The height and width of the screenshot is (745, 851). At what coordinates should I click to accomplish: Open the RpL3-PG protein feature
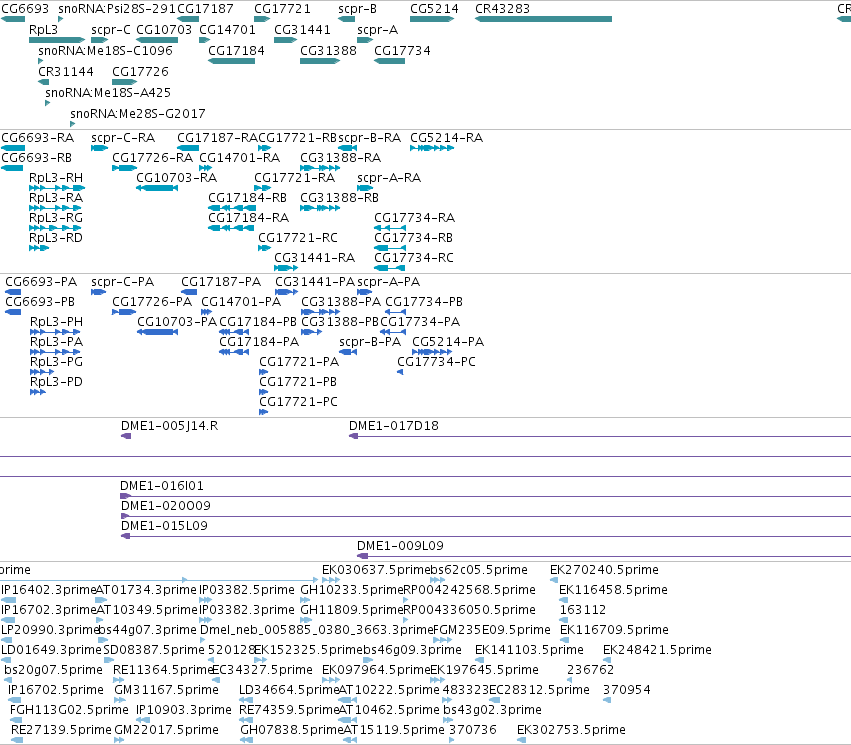pos(42,372)
